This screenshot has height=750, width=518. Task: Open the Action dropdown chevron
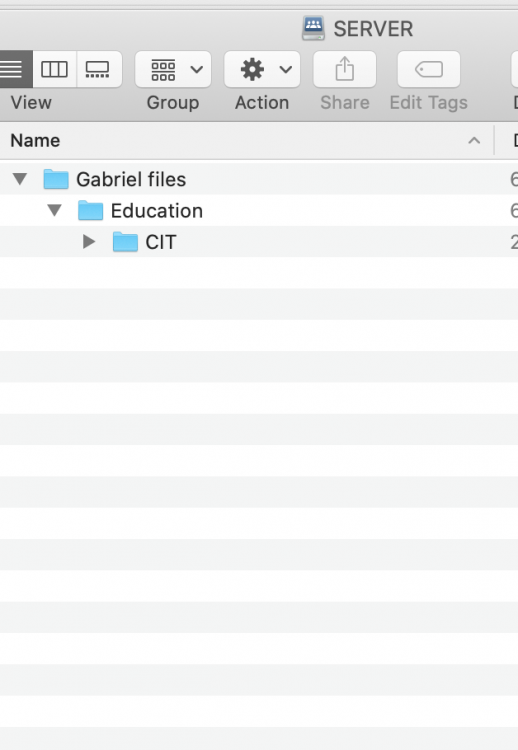coord(286,70)
